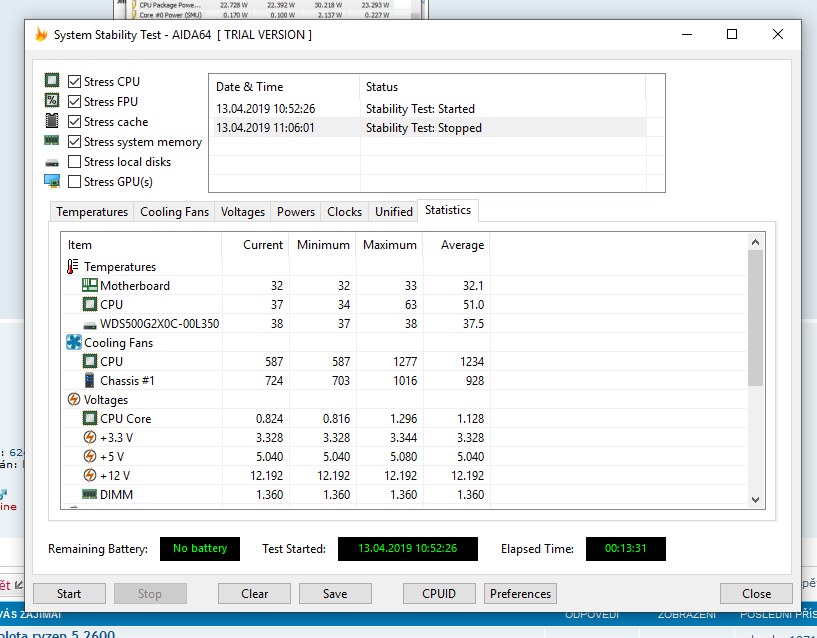The height and width of the screenshot is (638, 817).
Task: Click the Stress system memory RAM icon
Action: pos(52,140)
